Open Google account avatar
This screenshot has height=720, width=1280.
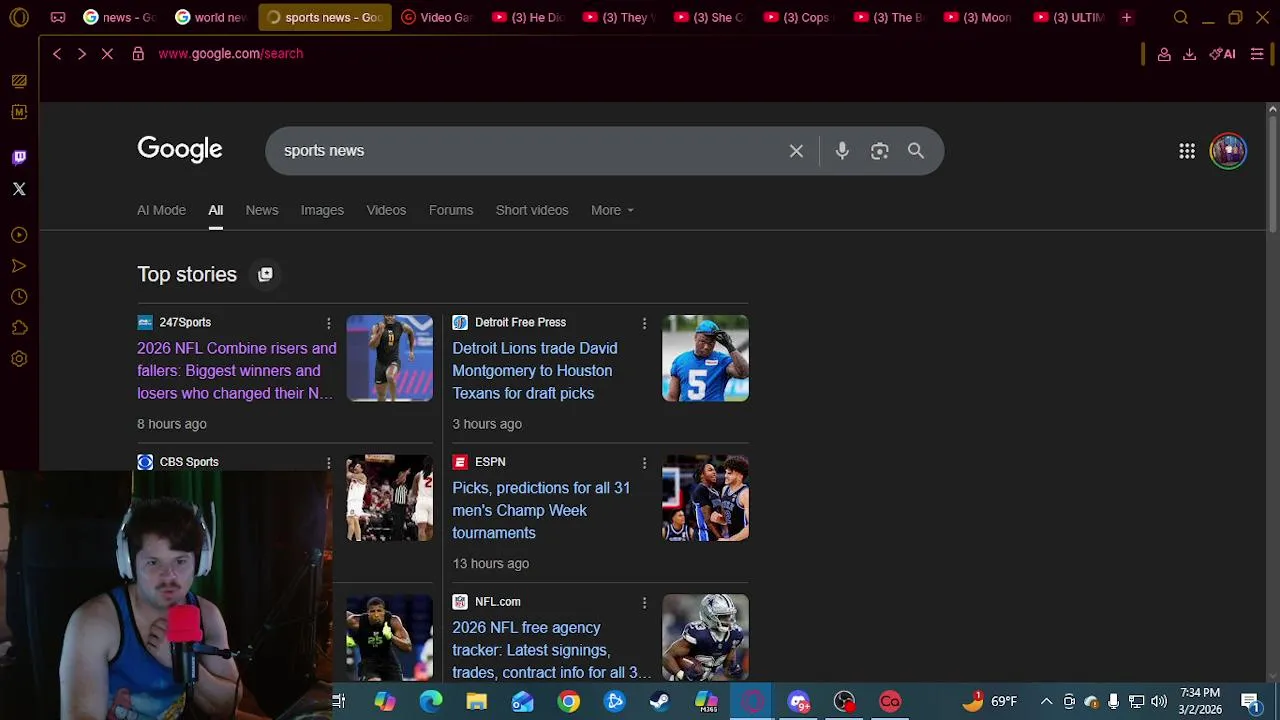(1228, 151)
